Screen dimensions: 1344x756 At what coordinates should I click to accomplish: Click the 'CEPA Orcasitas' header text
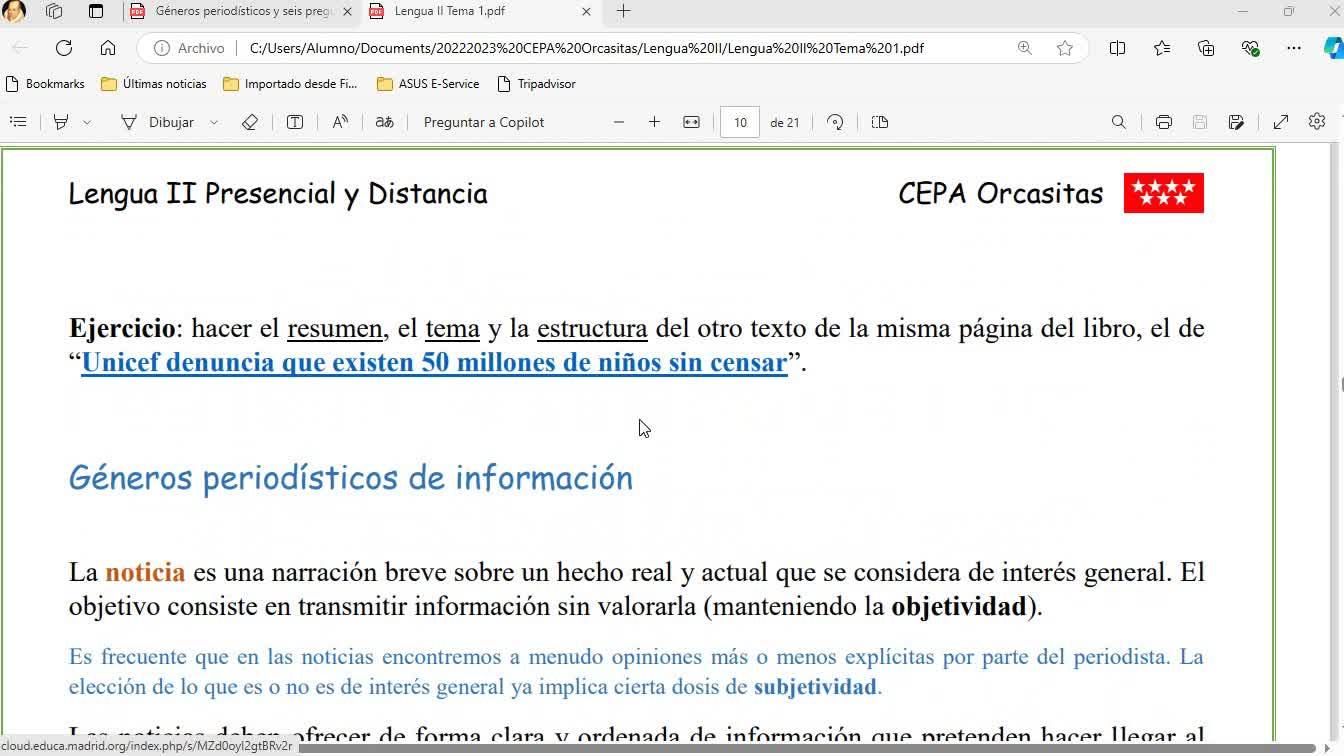click(x=1001, y=193)
